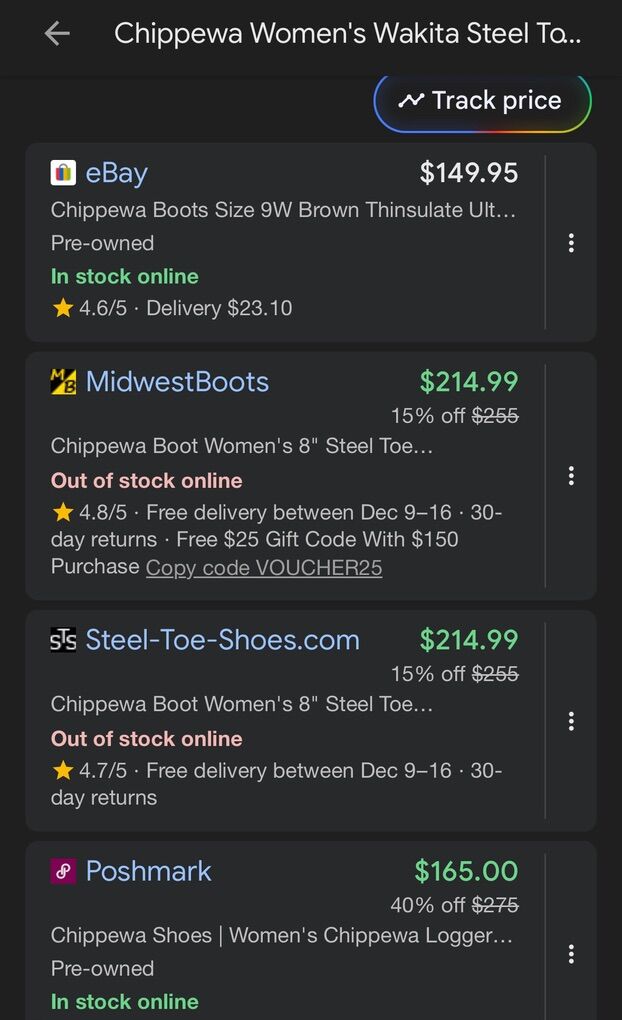This screenshot has width=622, height=1020.
Task: Go back with the arrow icon
Action: click(57, 34)
